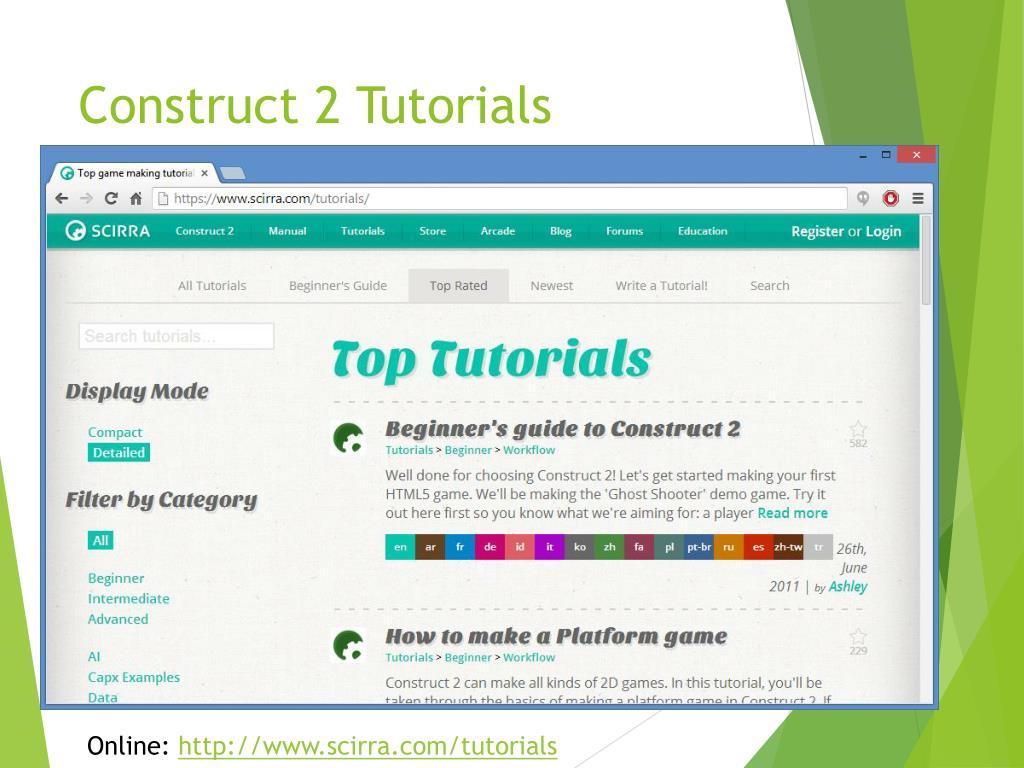Open 'How to make a Platform game' title

(556, 636)
